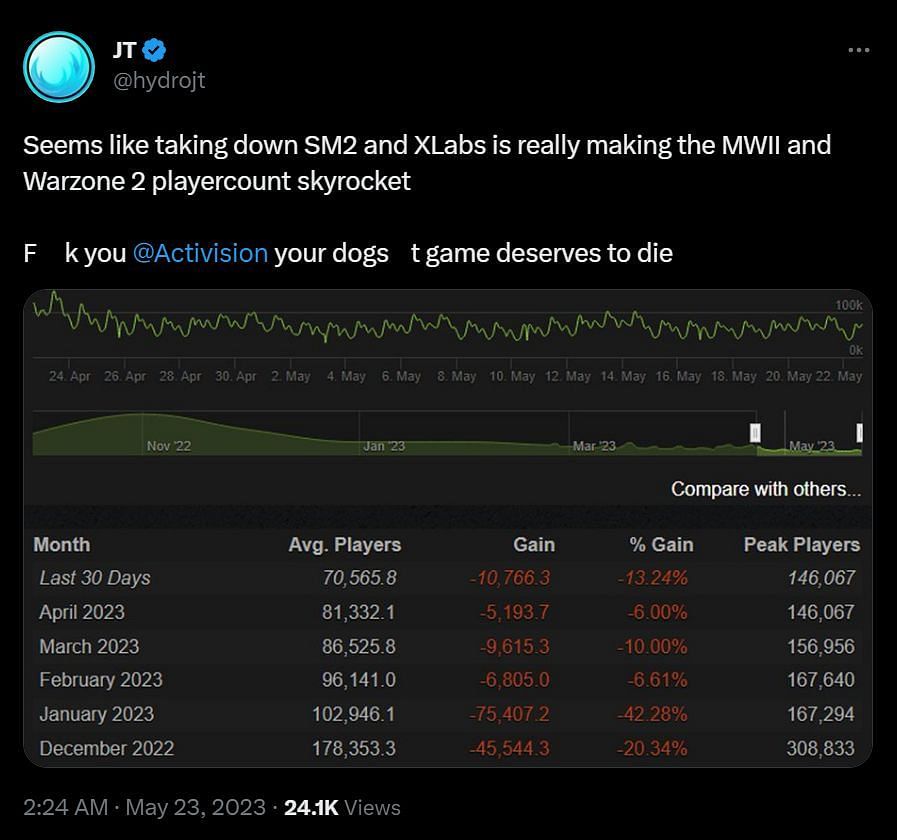This screenshot has width=897, height=840.
Task: Click Compare with others link
Action: (x=765, y=489)
